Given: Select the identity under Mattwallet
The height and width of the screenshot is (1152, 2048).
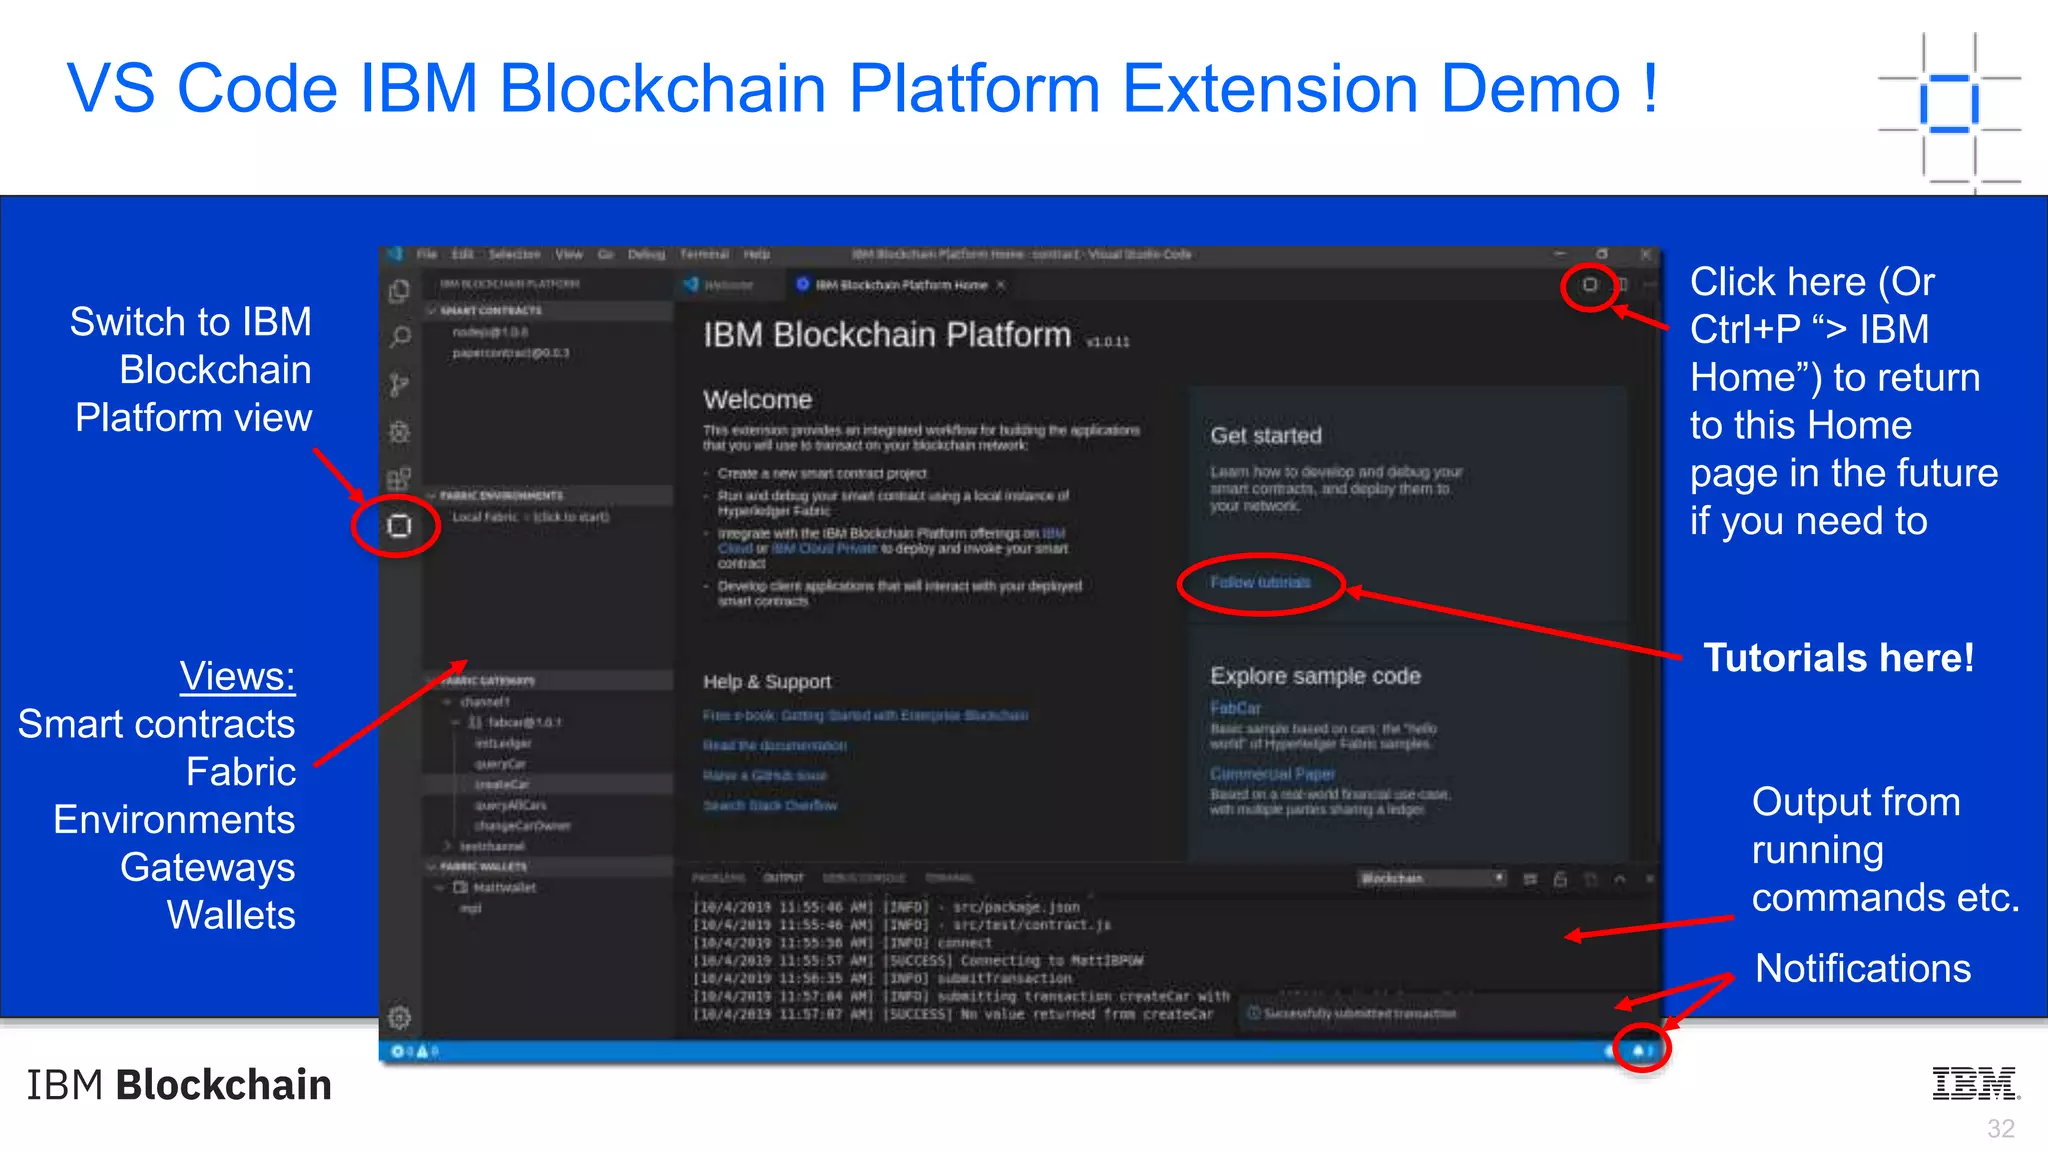Looking at the screenshot, I should tap(471, 908).
